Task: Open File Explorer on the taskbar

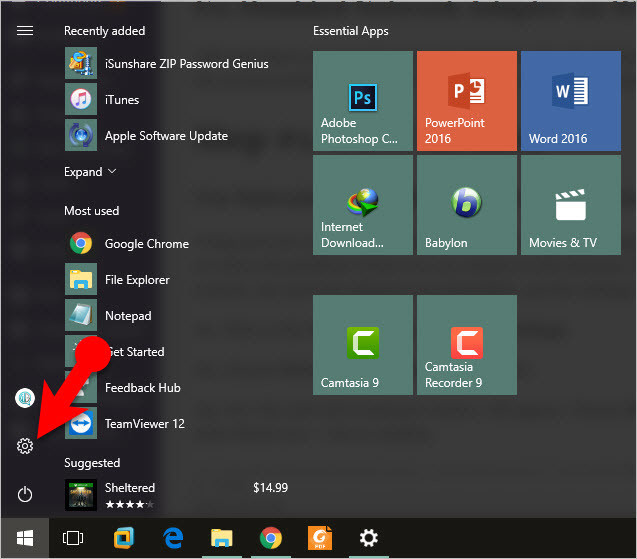Action: [221, 538]
